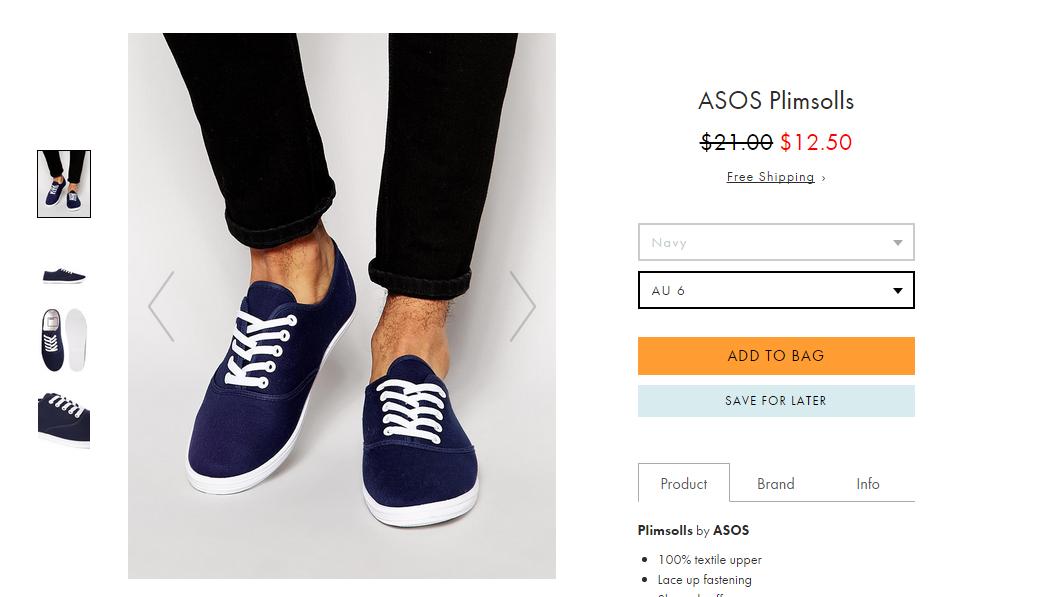Switch to the Brand tab
Viewport: 1041px width, 597px height.
pos(775,484)
